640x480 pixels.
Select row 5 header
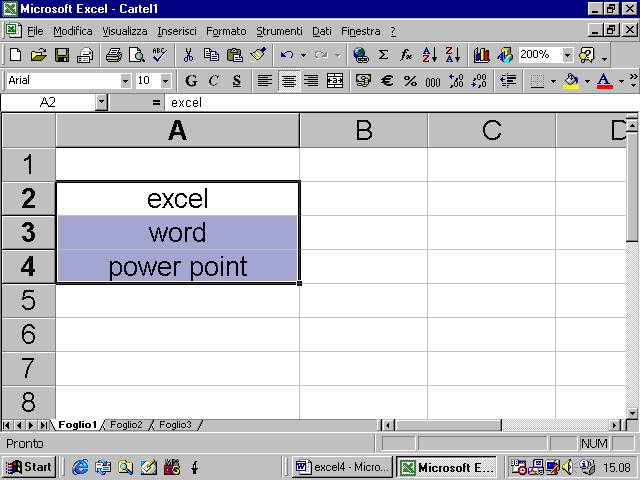[x=28, y=300]
